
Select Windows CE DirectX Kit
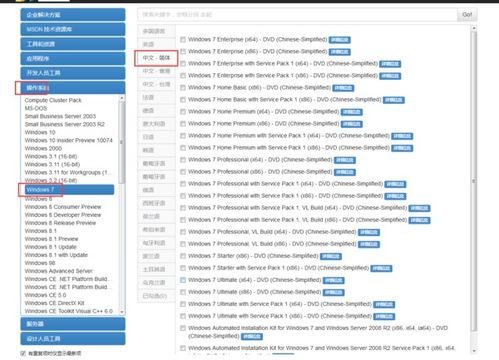54,303
